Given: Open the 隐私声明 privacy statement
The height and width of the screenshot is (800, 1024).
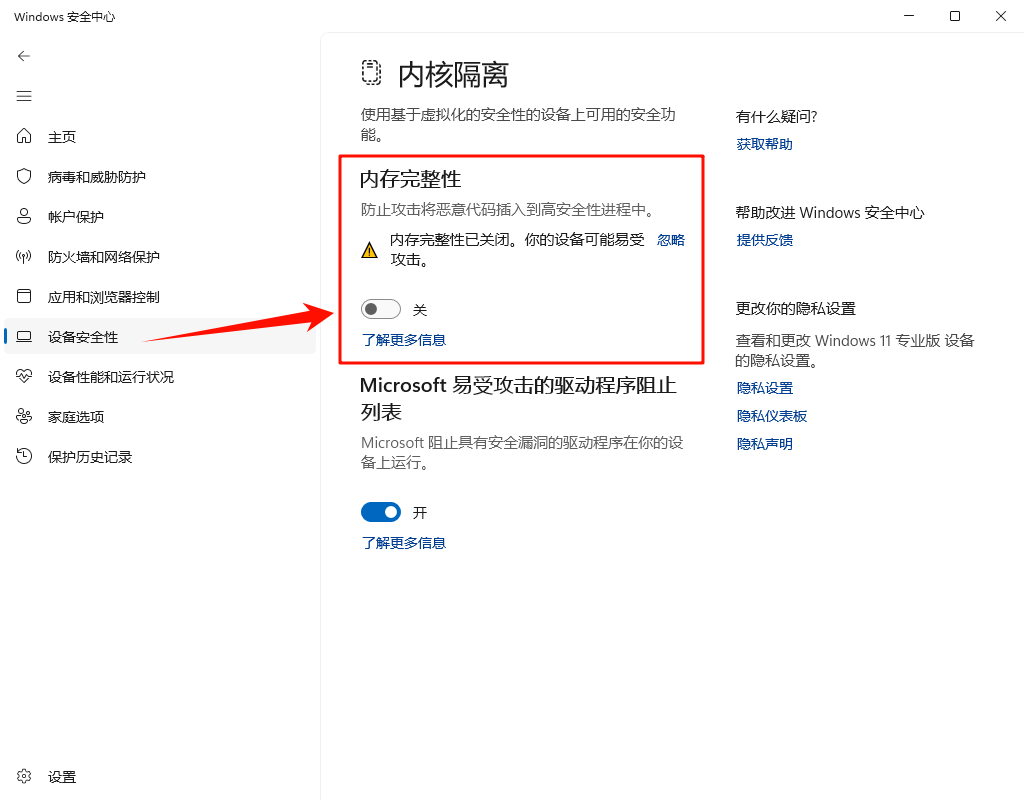Looking at the screenshot, I should coord(764,443).
